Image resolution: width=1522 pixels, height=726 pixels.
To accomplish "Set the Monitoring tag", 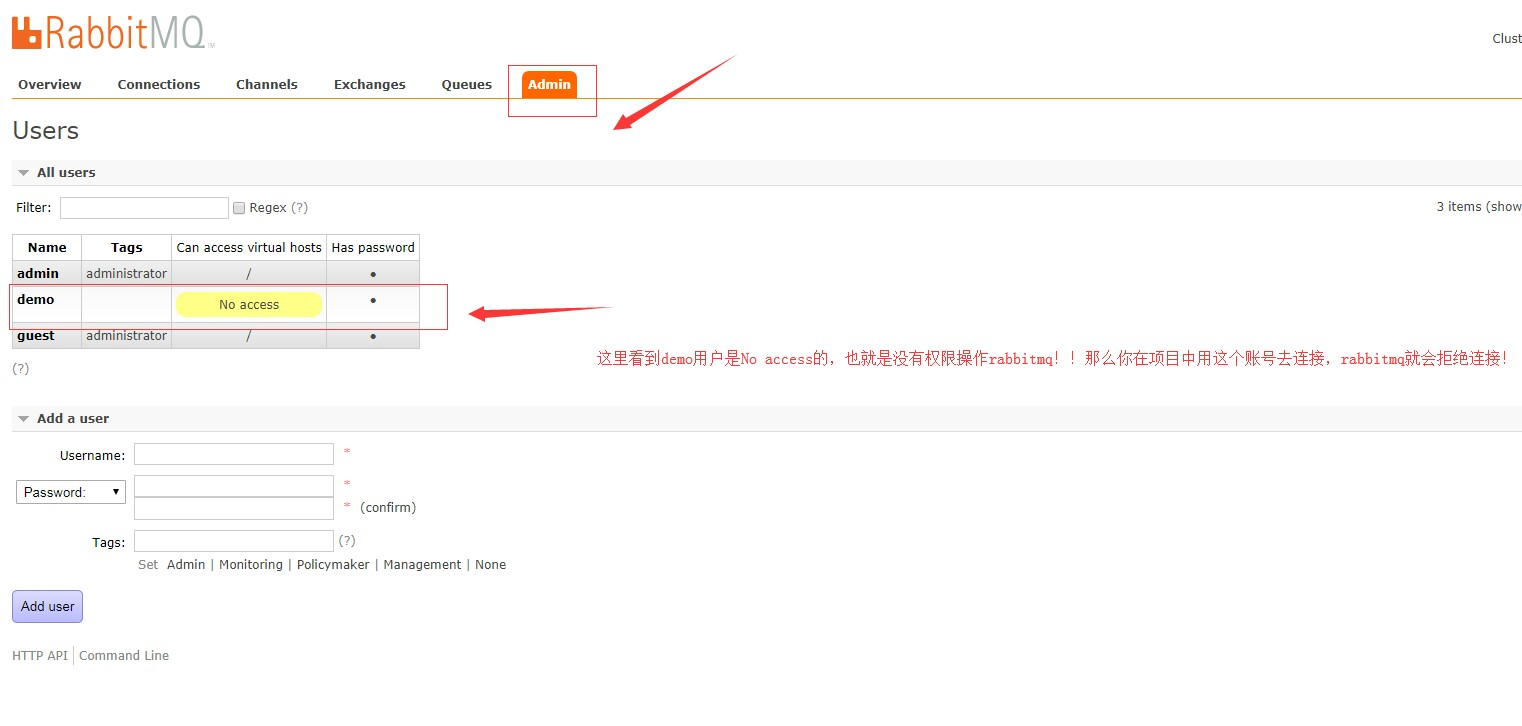I will [x=251, y=565].
